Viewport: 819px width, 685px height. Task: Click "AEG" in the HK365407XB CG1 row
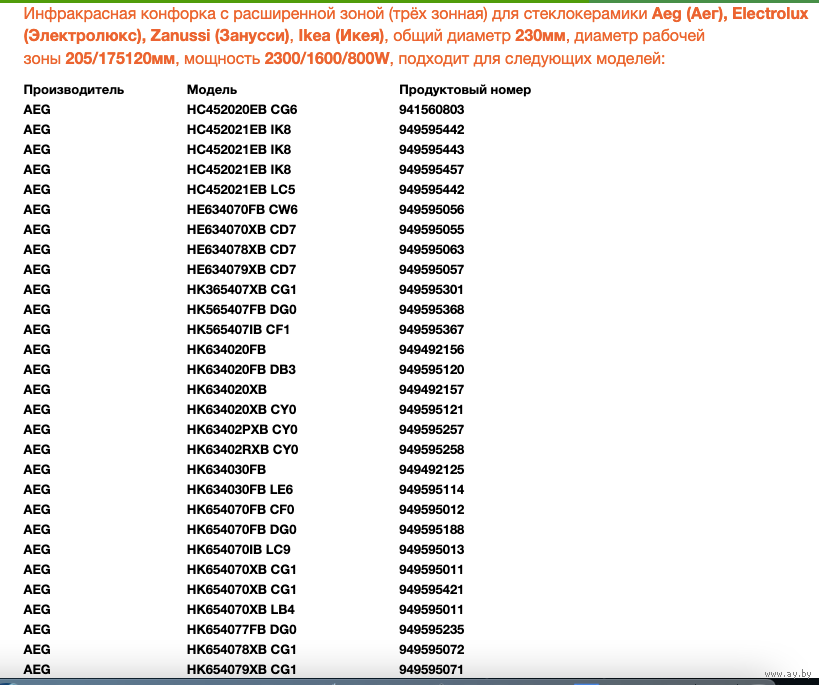pos(37,289)
